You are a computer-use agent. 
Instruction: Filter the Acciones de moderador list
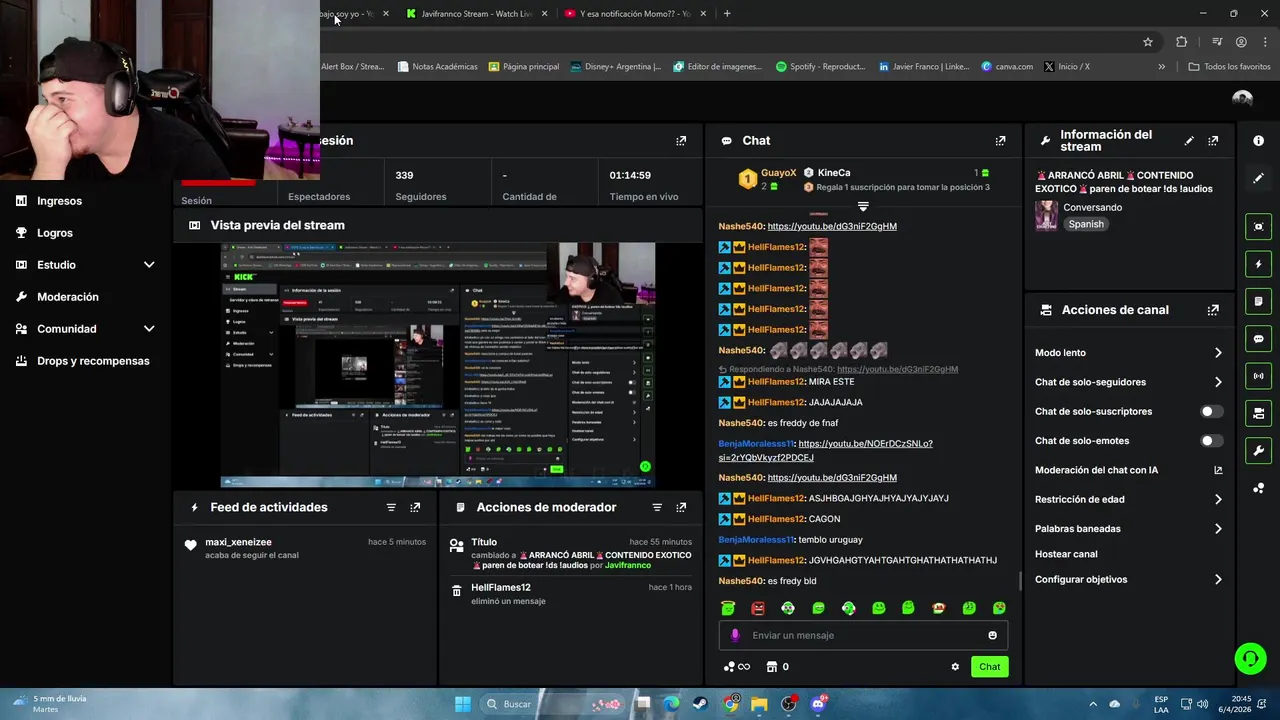tap(657, 508)
